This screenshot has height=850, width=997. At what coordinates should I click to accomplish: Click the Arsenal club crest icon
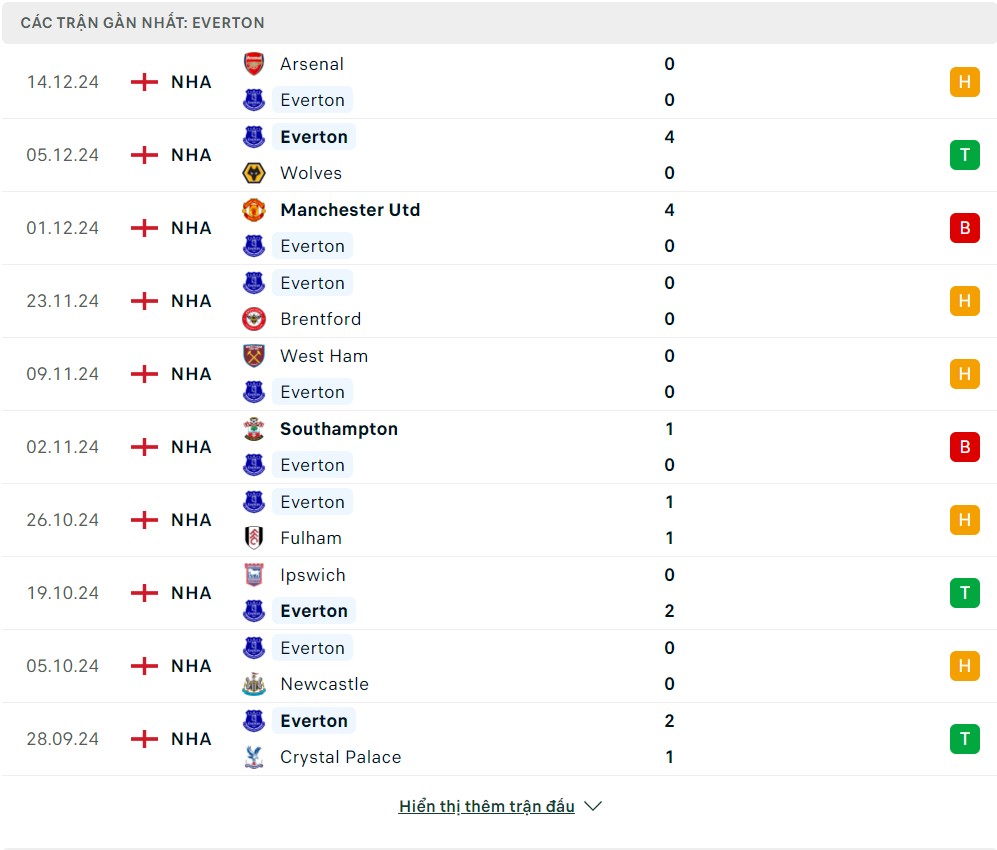pos(254,64)
